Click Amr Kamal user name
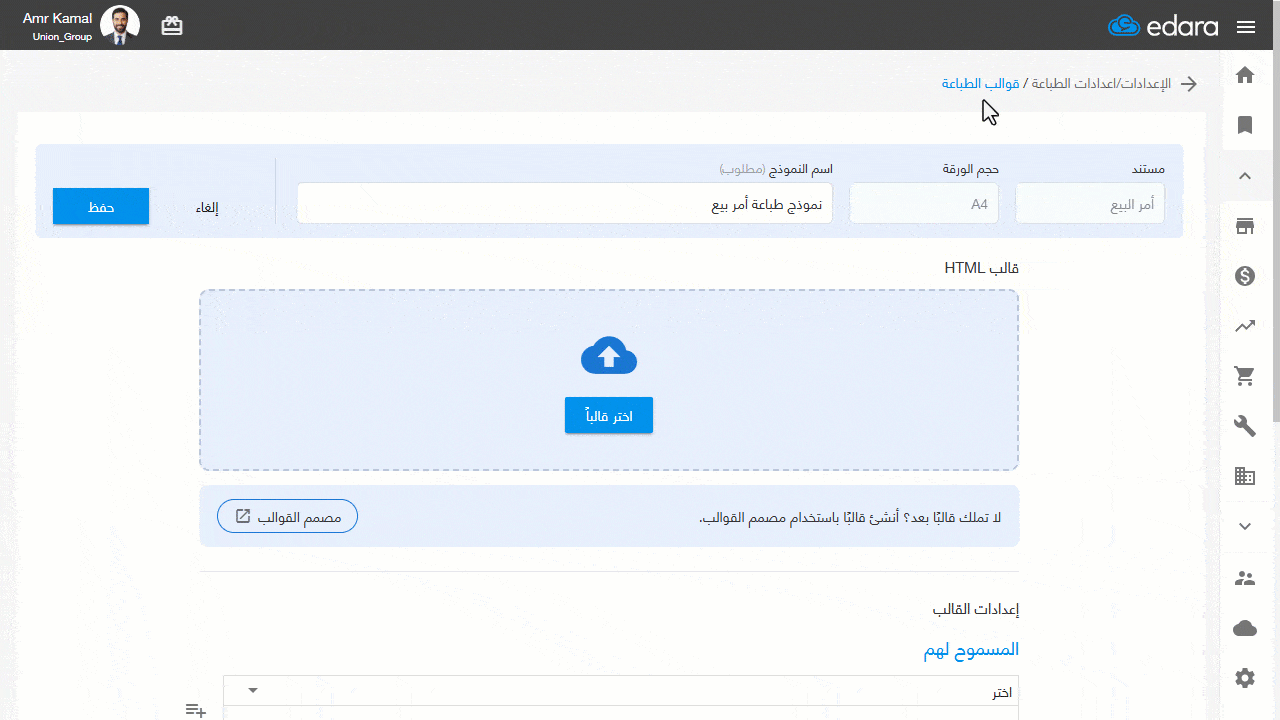The height and width of the screenshot is (720, 1280). click(x=58, y=18)
